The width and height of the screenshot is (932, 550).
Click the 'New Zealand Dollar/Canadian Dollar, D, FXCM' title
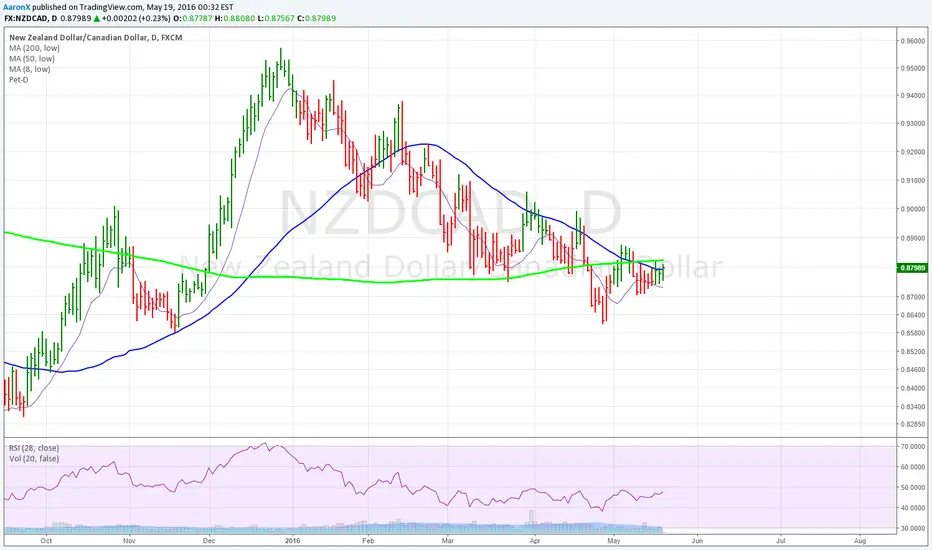tap(96, 37)
